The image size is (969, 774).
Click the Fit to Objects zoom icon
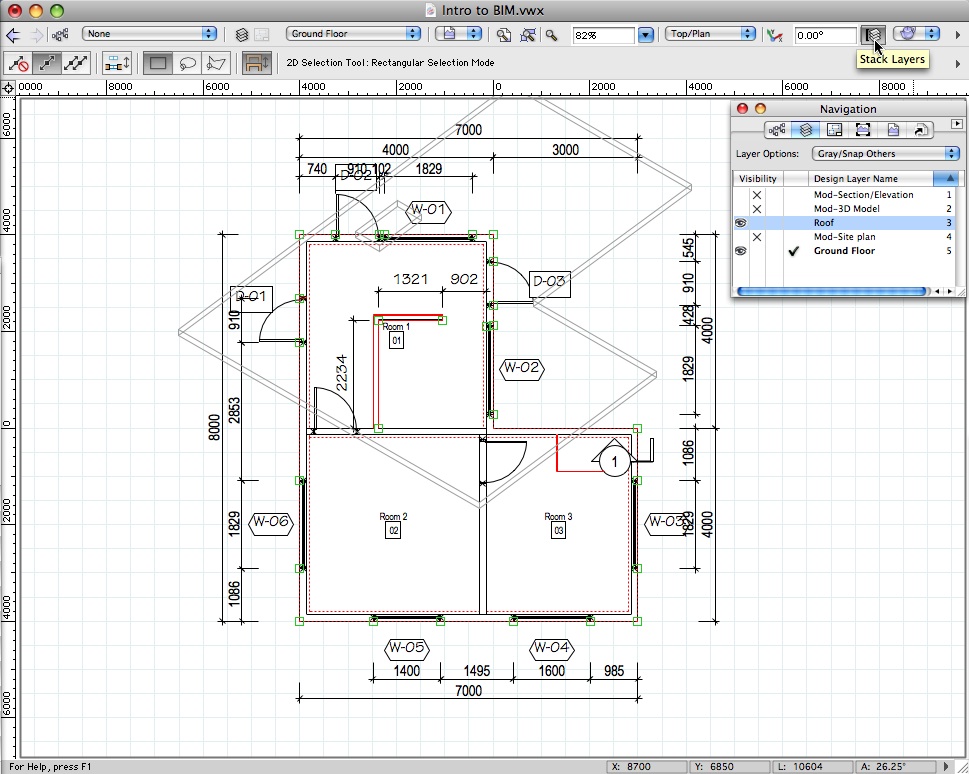[x=528, y=35]
